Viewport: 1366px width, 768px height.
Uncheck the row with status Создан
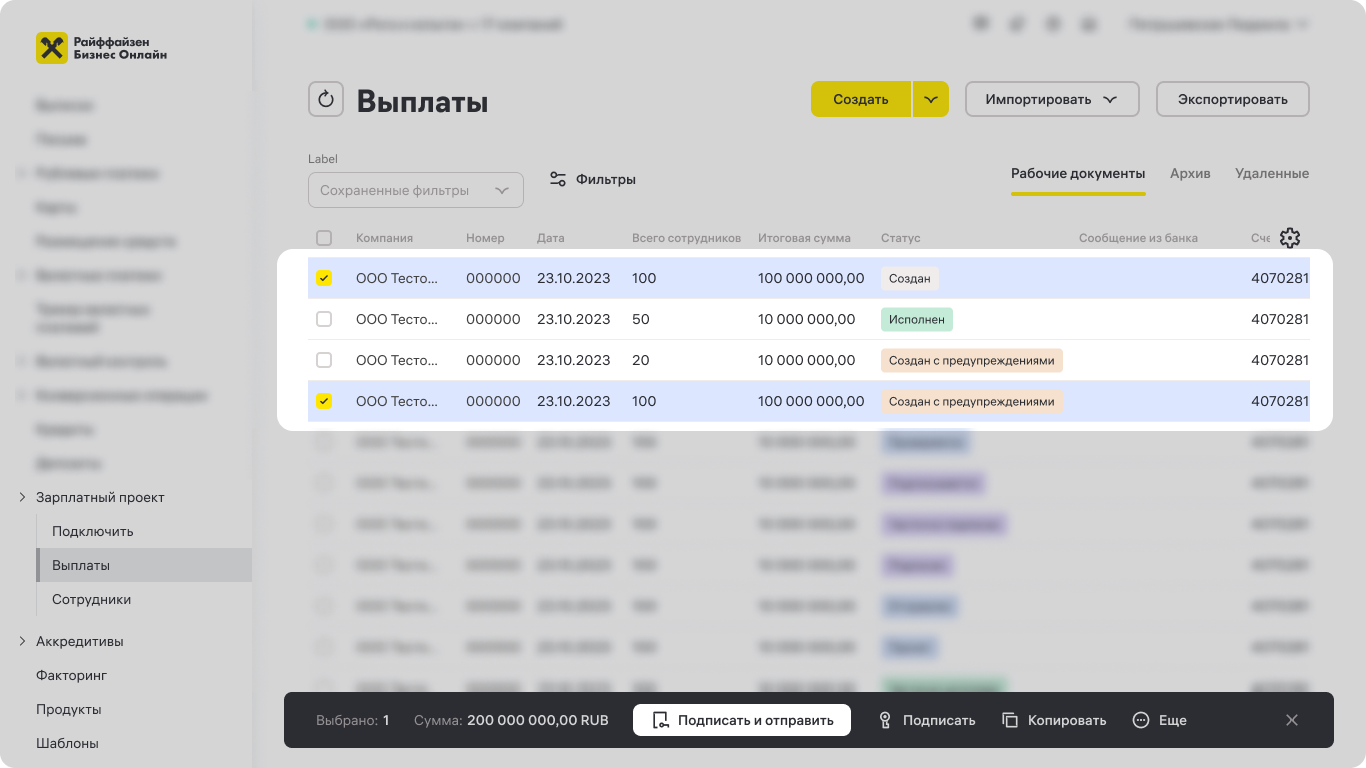tap(324, 278)
